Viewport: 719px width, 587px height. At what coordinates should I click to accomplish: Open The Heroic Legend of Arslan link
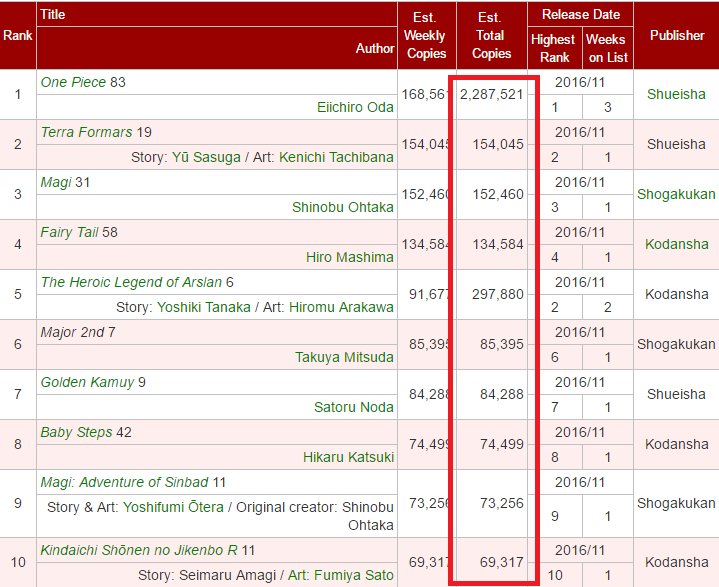(131, 282)
